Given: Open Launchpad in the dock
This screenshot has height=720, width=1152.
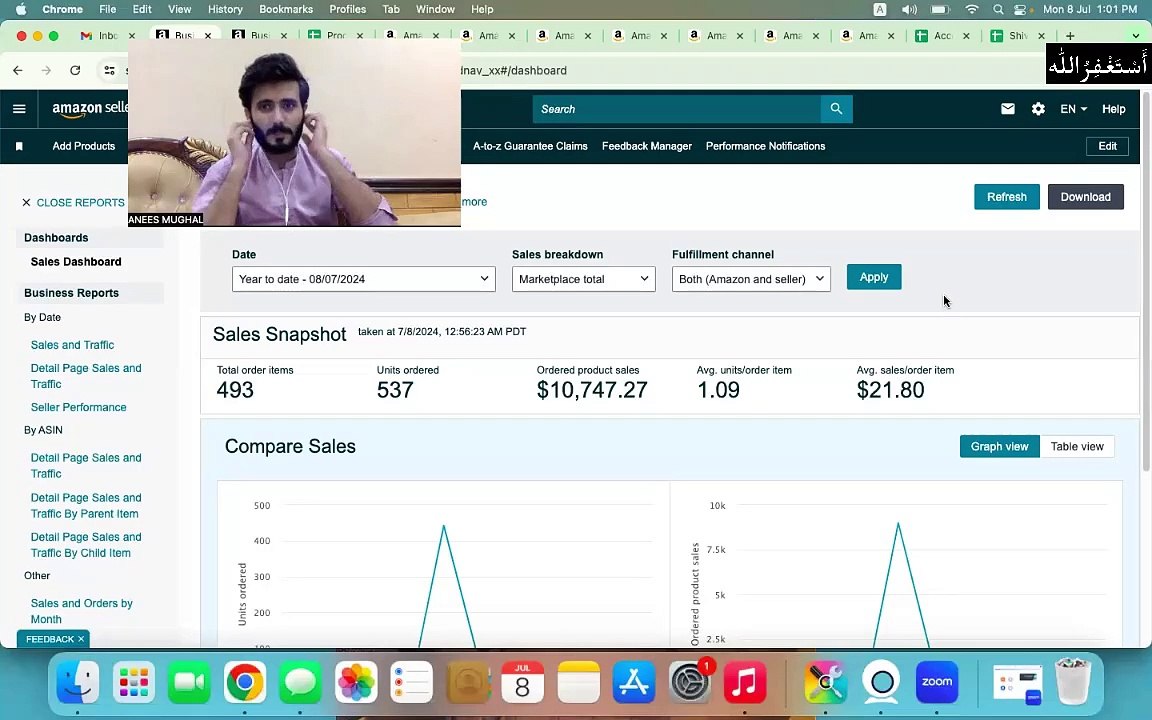Looking at the screenshot, I should (134, 682).
